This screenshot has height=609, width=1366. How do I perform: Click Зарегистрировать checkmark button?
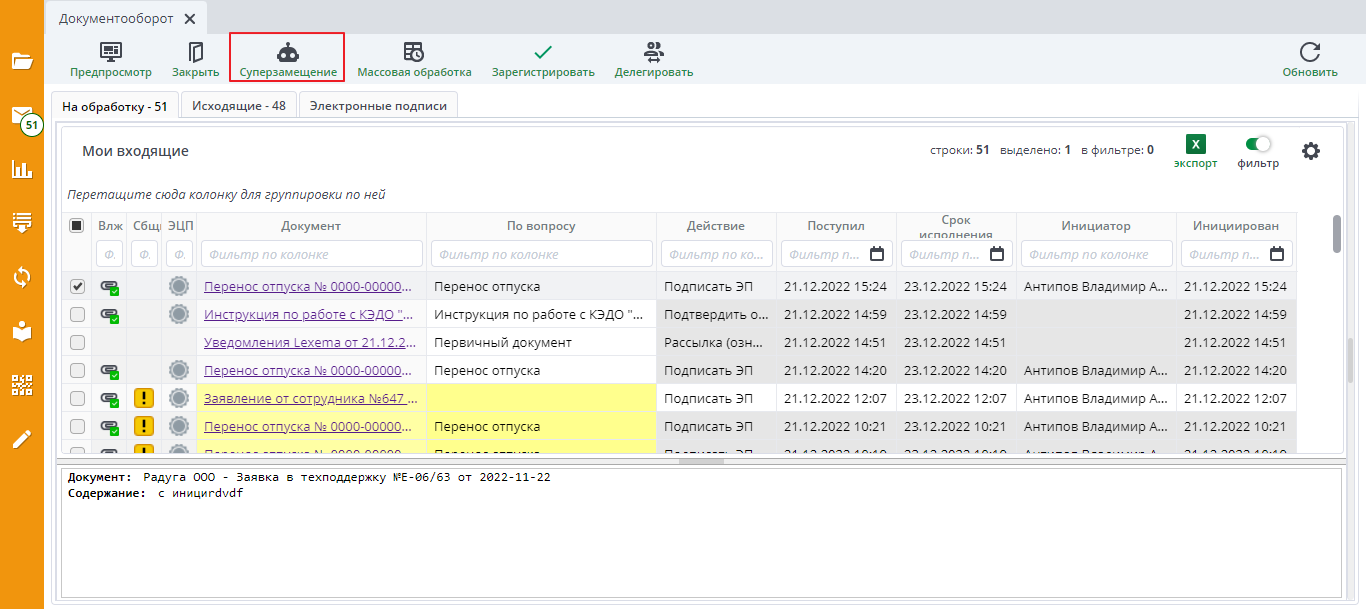543,60
